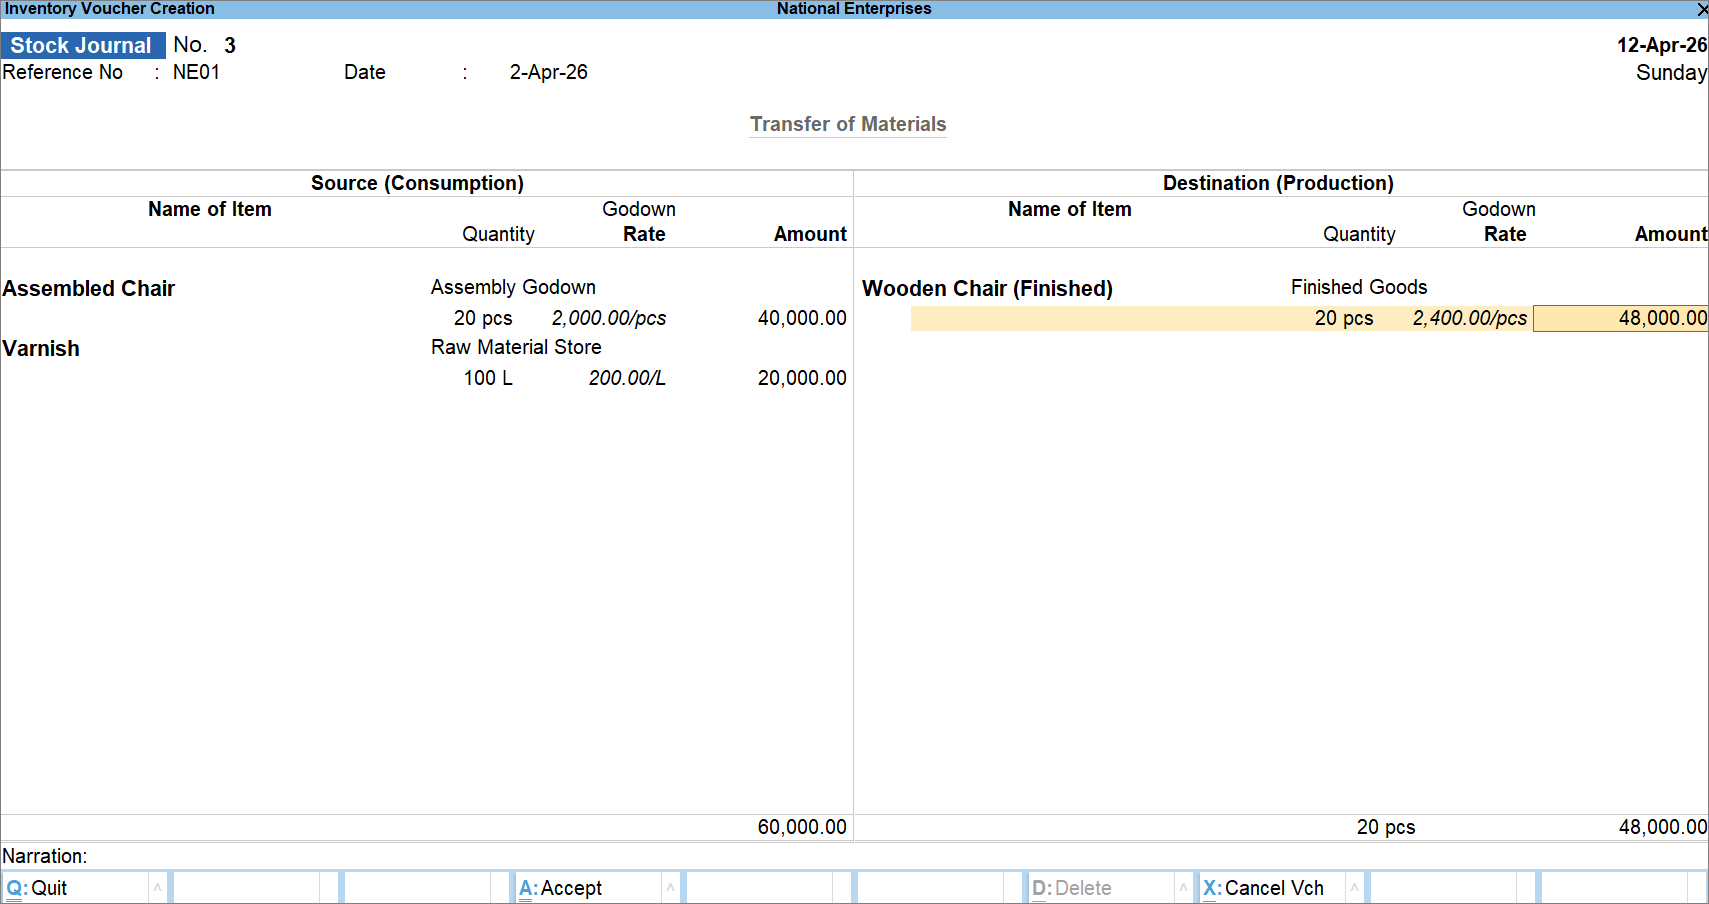Viewport: 1709px width, 904px height.
Task: Close the voucher creation screen with X
Action: [1702, 9]
